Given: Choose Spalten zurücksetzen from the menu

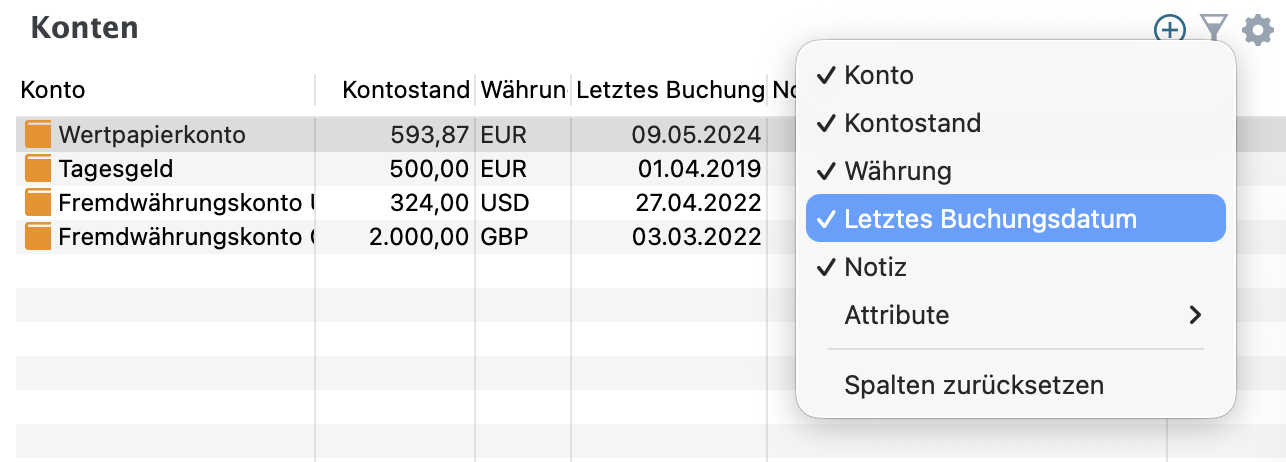Looking at the screenshot, I should [x=974, y=385].
